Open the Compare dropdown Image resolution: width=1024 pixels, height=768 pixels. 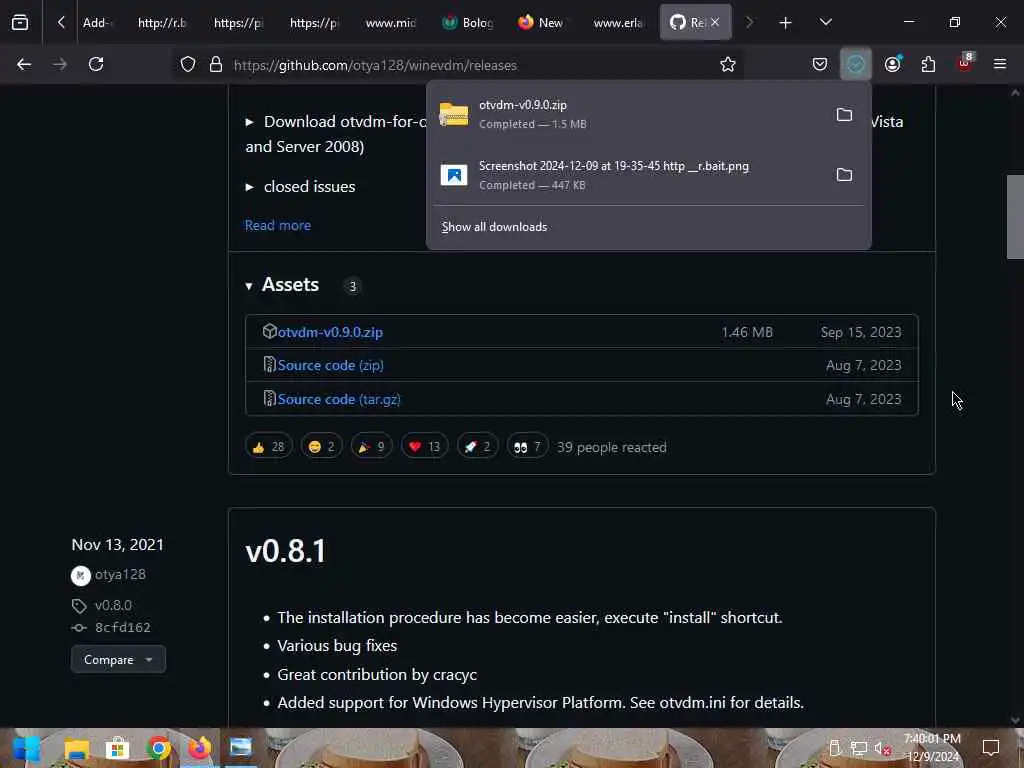pyautogui.click(x=118, y=660)
